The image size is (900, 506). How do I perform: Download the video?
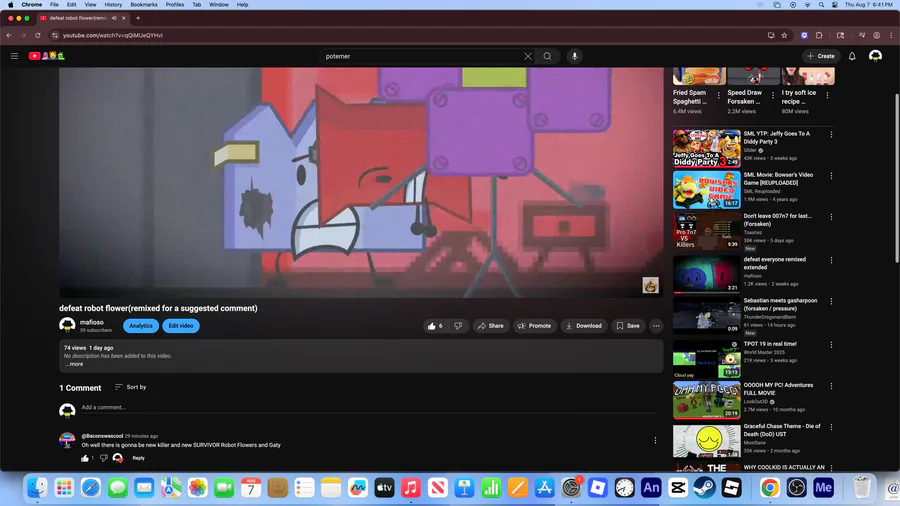click(x=584, y=326)
